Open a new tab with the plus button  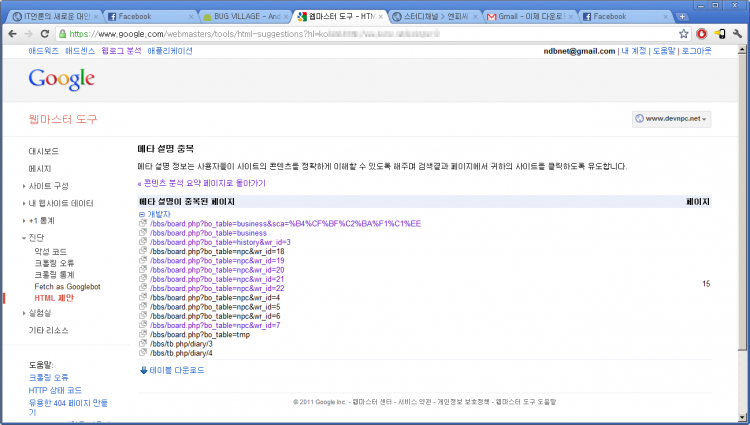(682, 17)
